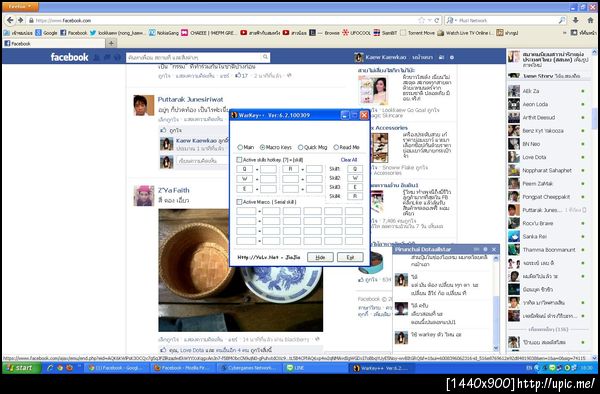
Task: Go to Firefox home page icon
Action: point(590,20)
